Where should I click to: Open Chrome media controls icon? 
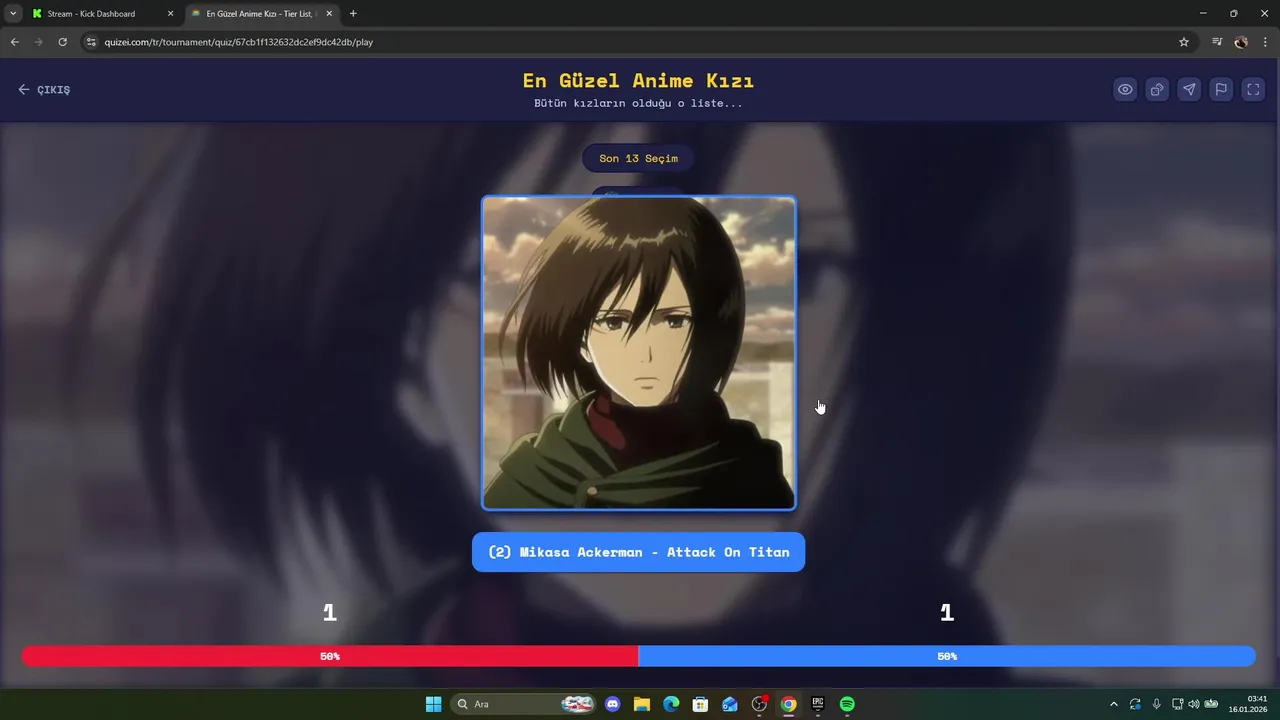click(x=1217, y=42)
